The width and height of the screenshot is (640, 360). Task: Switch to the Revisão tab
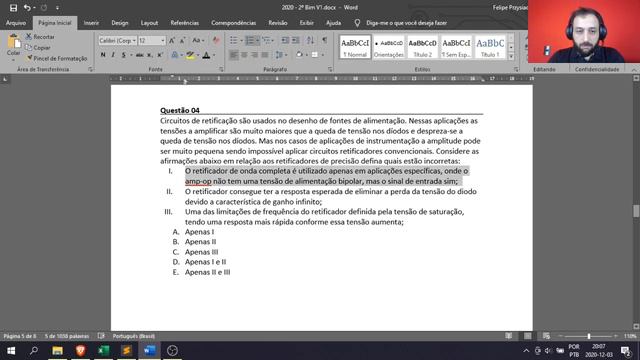[278, 23]
